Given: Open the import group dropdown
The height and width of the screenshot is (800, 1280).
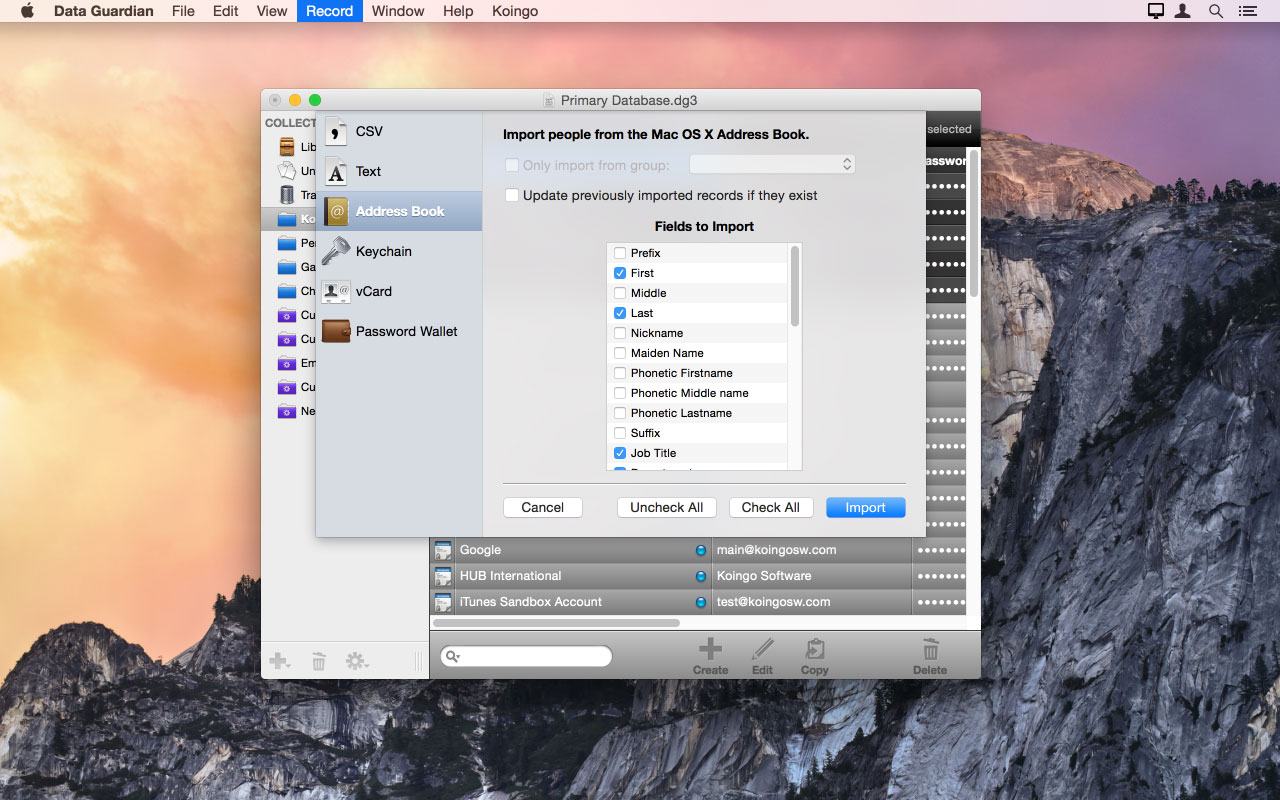Looking at the screenshot, I should coord(772,165).
